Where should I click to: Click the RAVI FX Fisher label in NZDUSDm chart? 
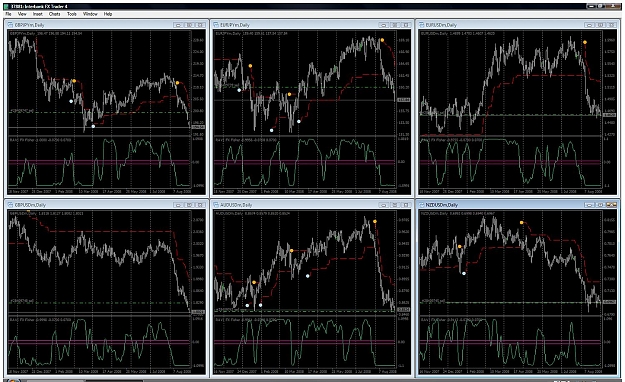click(434, 320)
